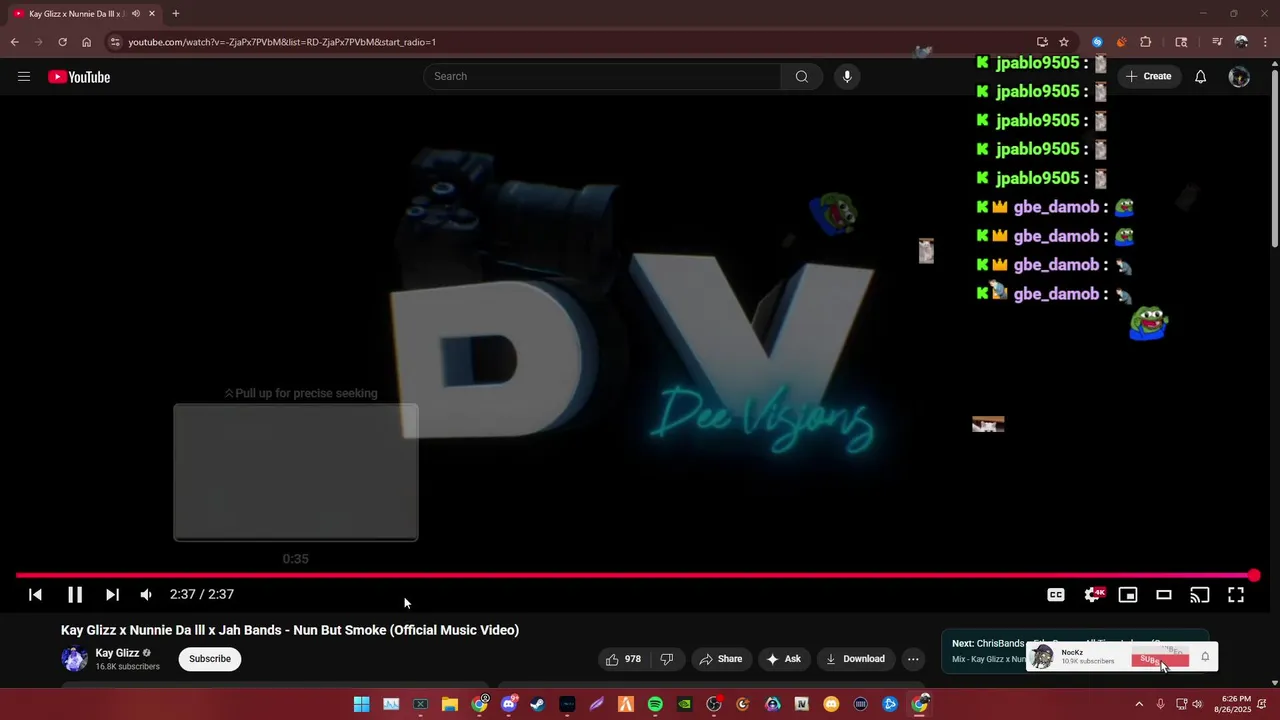Open YouTube notifications bell

click(x=1201, y=77)
